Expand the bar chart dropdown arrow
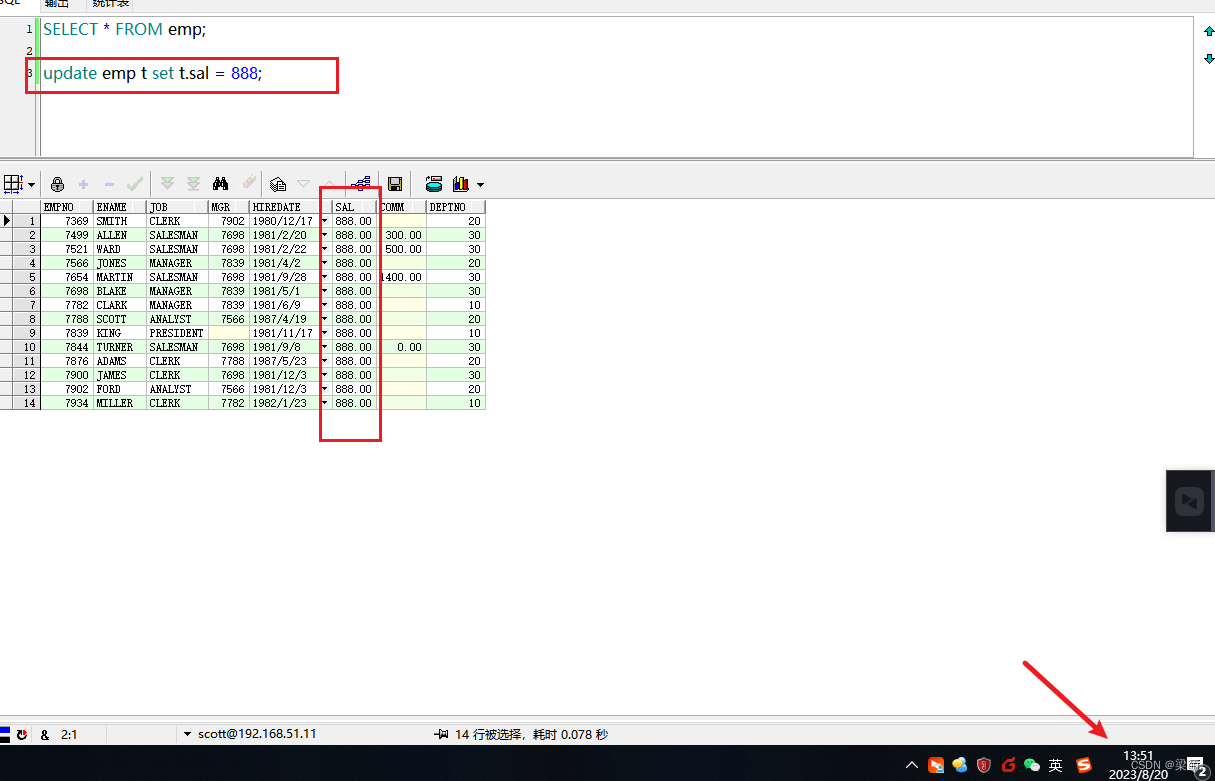 [x=480, y=185]
